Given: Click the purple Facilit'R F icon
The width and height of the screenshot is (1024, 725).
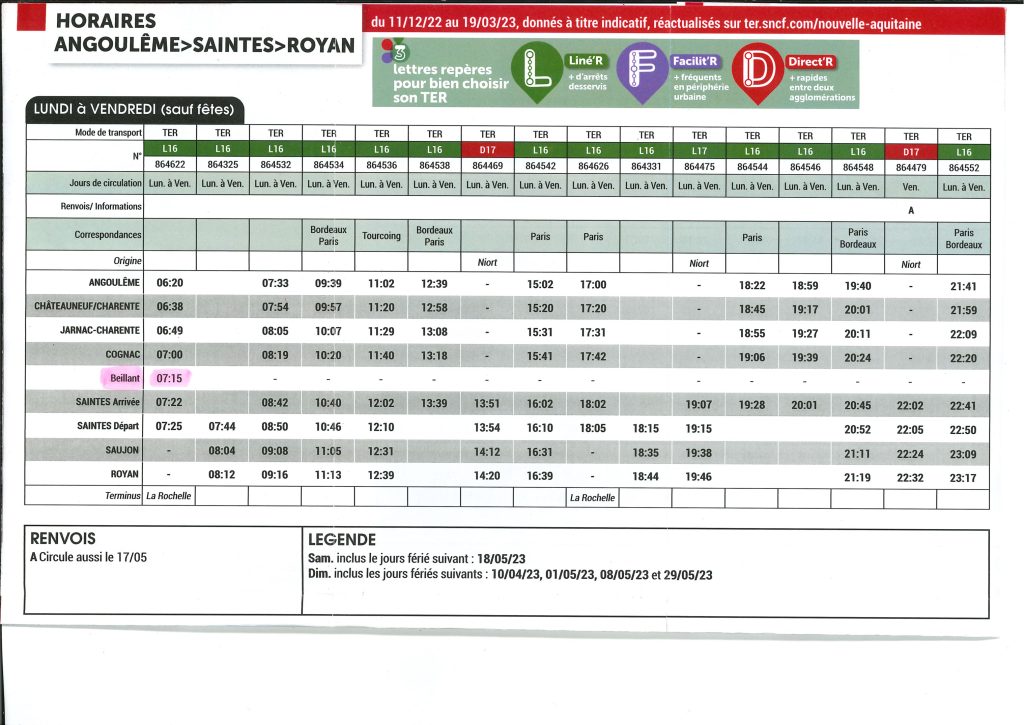Looking at the screenshot, I should [642, 72].
